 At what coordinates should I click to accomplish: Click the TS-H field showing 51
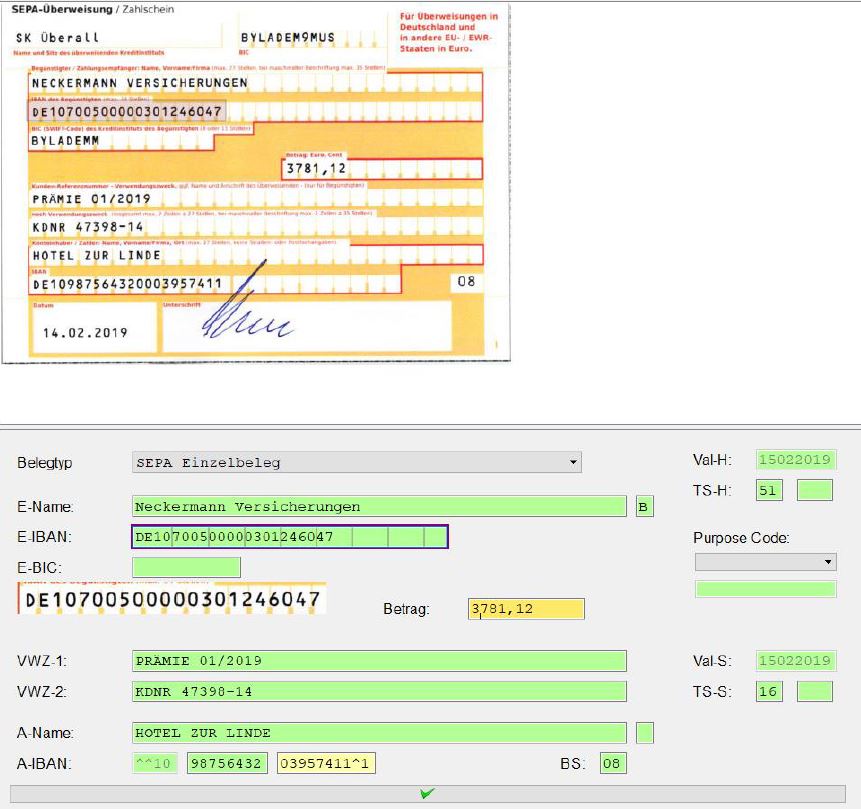click(x=769, y=490)
